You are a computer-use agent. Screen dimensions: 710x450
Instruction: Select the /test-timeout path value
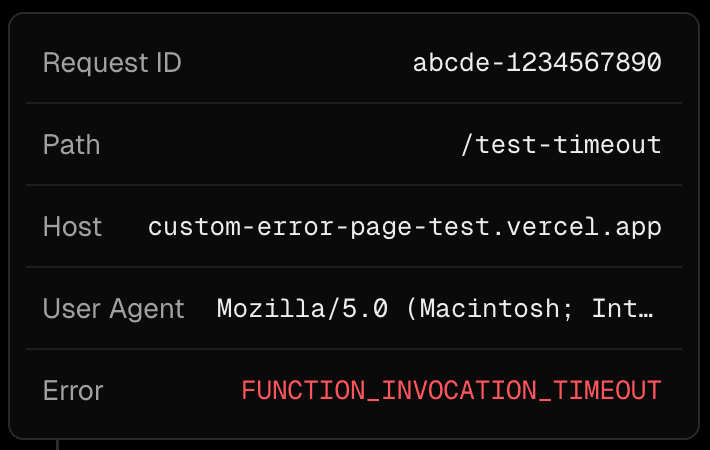(561, 145)
